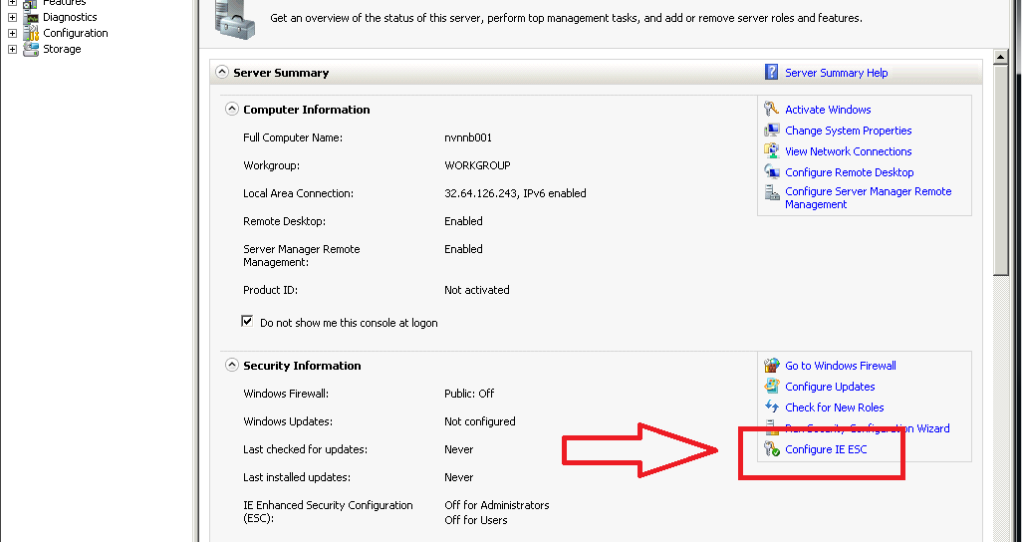Click the Go to Windows Firewall icon
The width and height of the screenshot is (1022, 542).
click(x=771, y=366)
